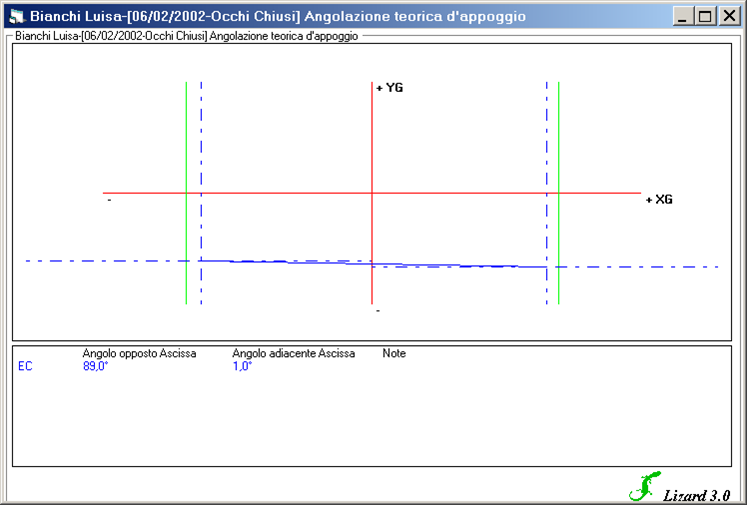Click the left green vertical line
747x505 pixels.
(186, 150)
